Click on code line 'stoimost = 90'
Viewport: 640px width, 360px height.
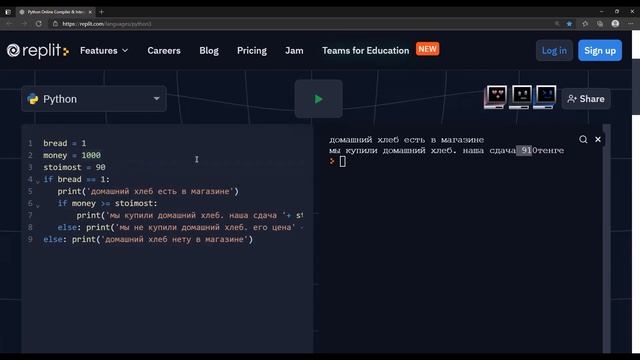point(74,167)
